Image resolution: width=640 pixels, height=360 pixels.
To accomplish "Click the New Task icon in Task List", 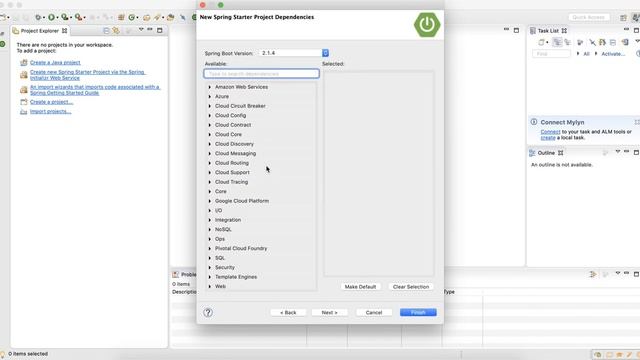I will tap(541, 42).
